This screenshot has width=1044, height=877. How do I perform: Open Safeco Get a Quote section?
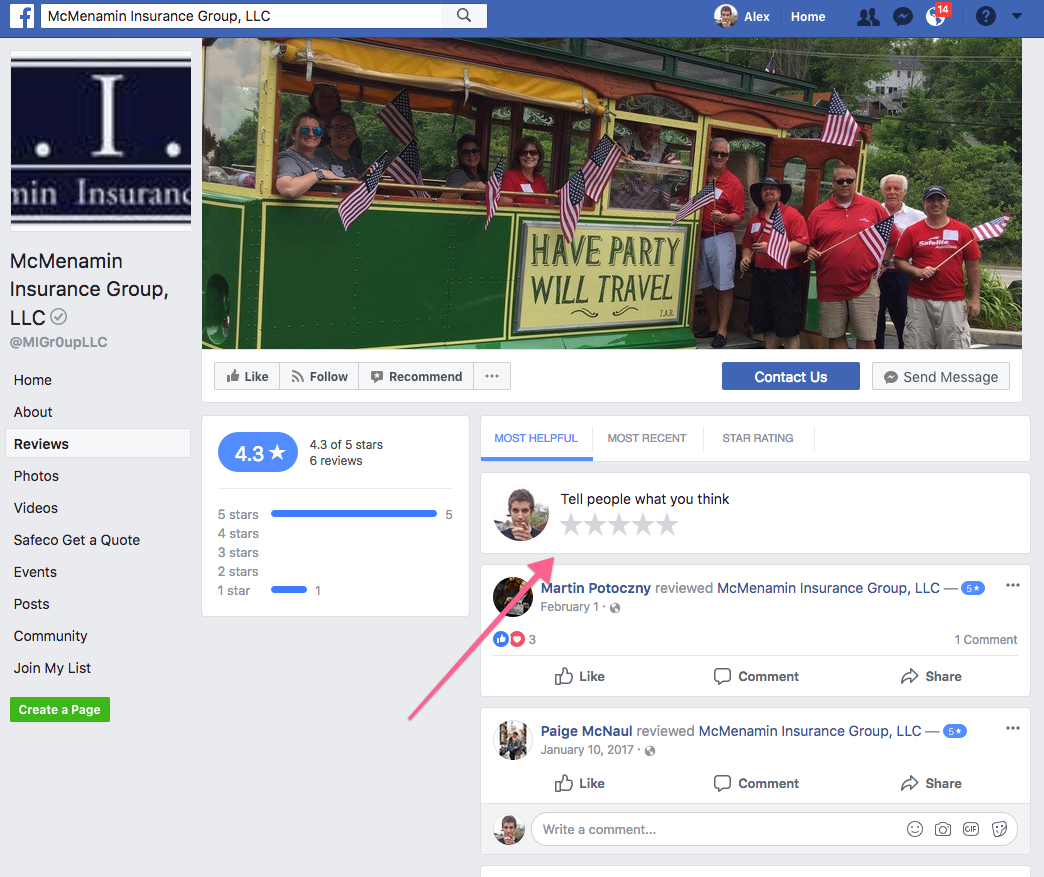(x=77, y=540)
